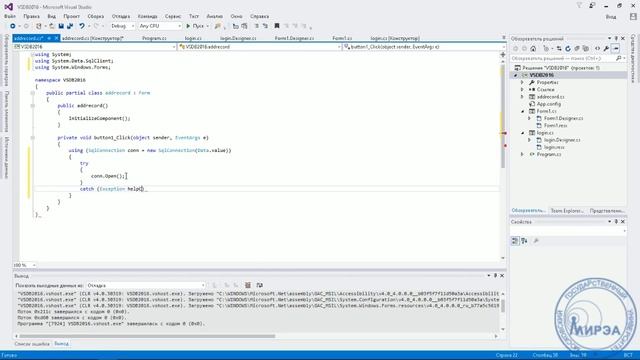Image resolution: width=640 pixels, height=360 pixels.
Task: Click the Open File toolbar icon
Action: click(x=52, y=26)
